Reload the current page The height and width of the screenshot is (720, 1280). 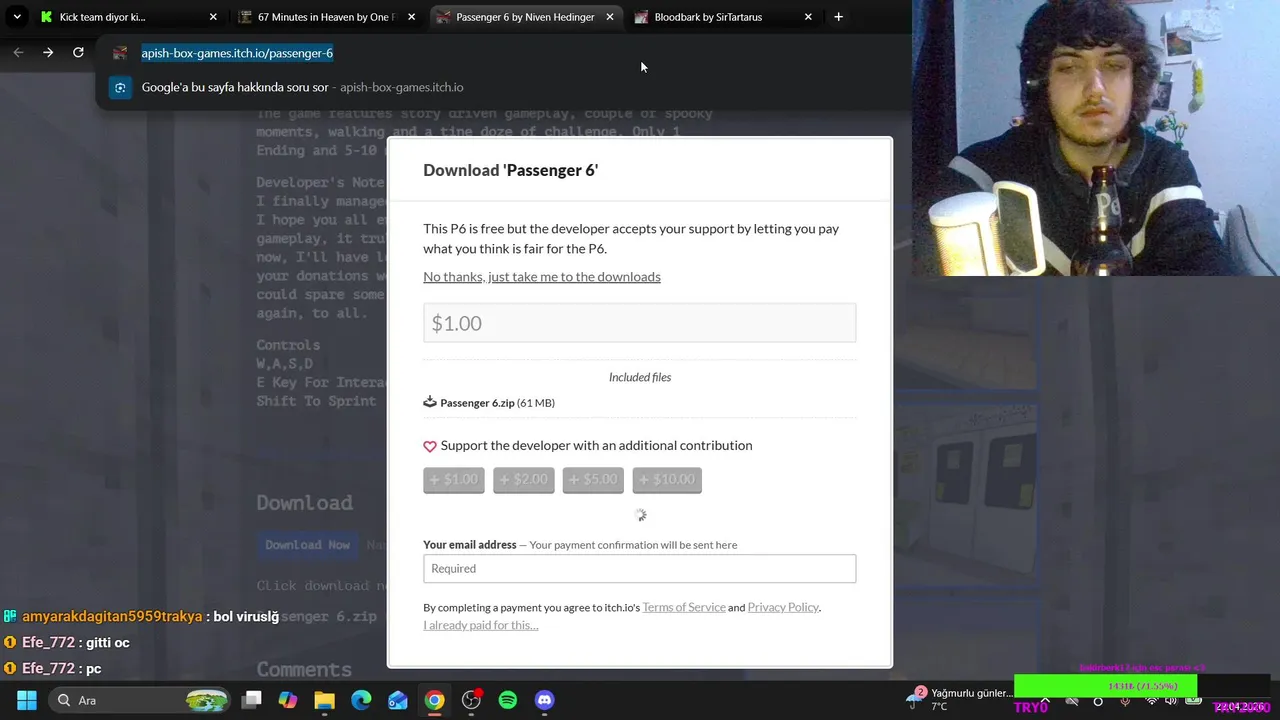[78, 52]
